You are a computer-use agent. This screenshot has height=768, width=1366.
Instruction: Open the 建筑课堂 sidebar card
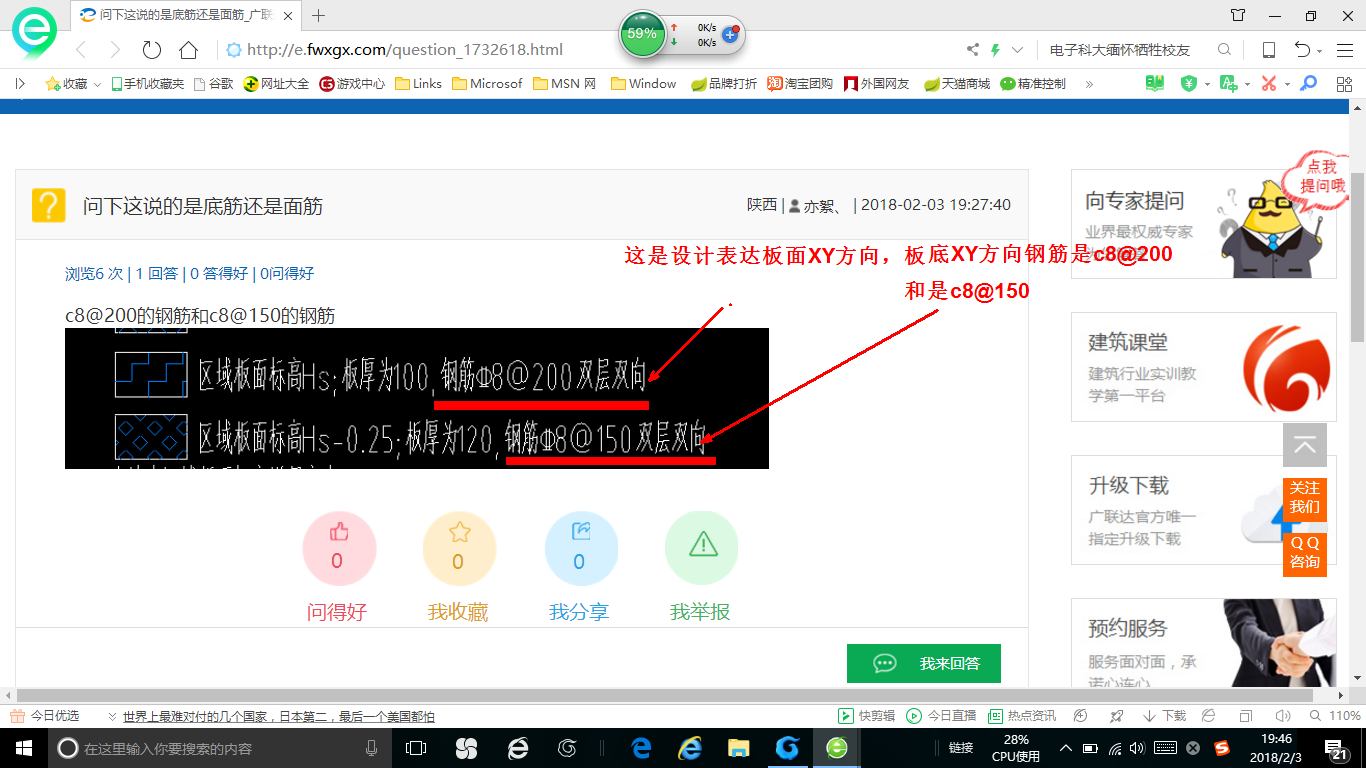point(1203,366)
